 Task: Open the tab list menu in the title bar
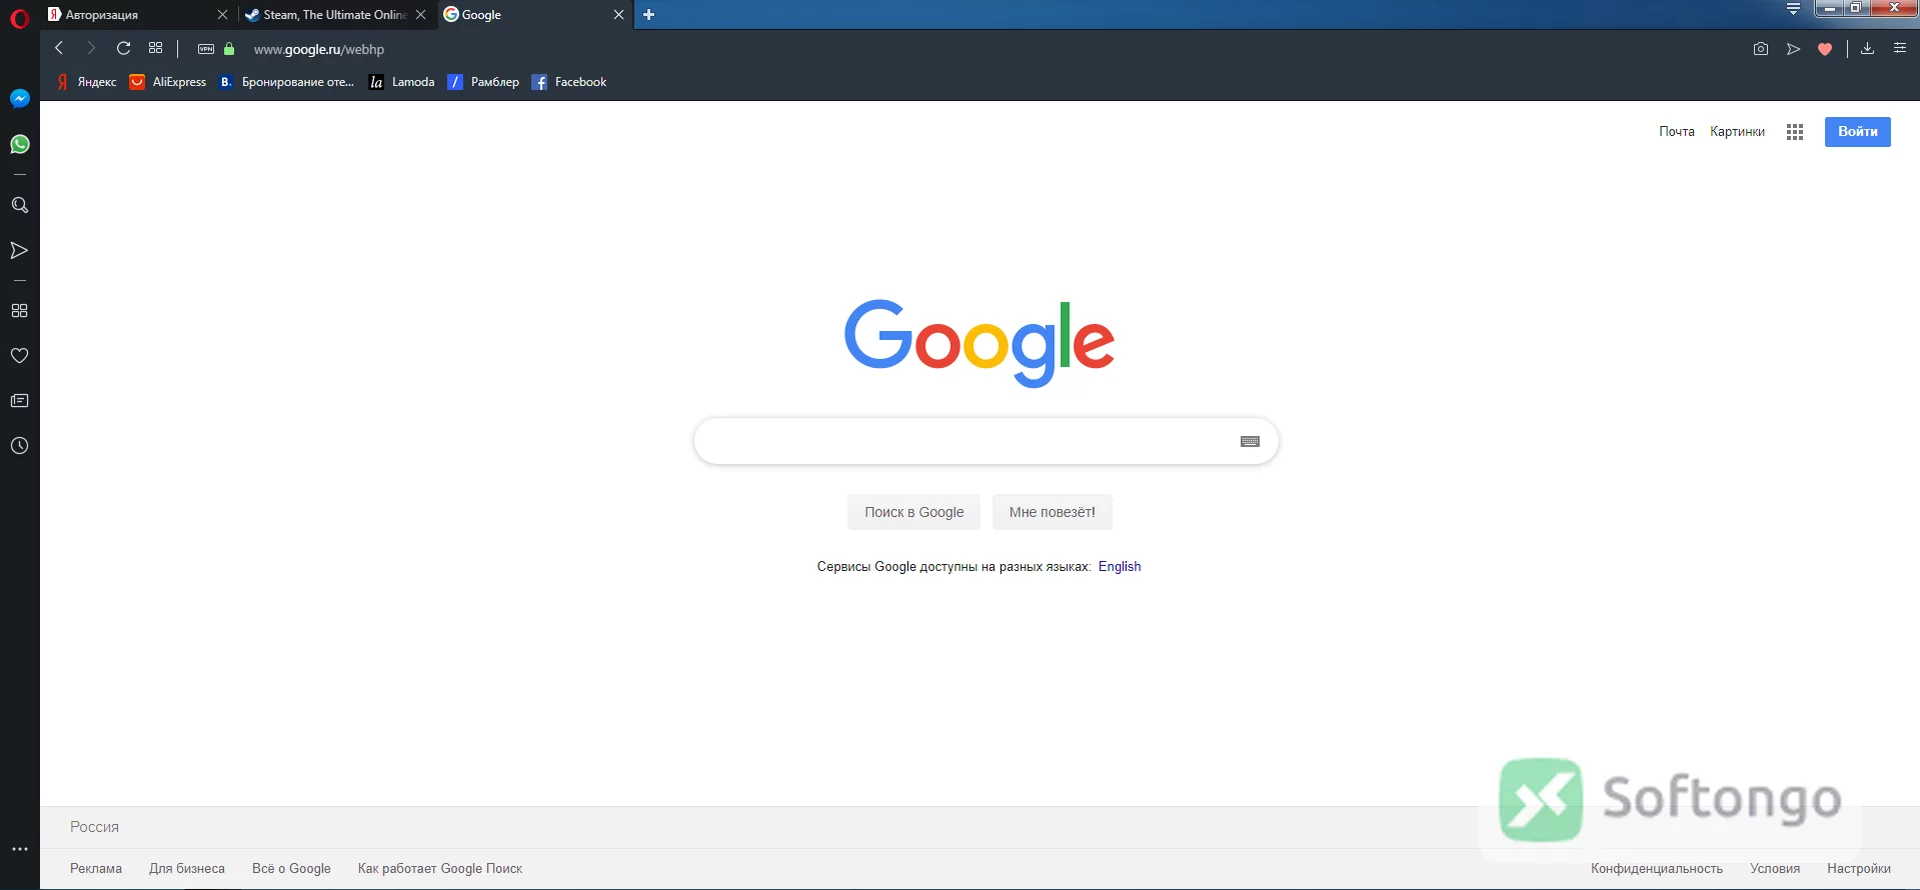[x=1793, y=9]
